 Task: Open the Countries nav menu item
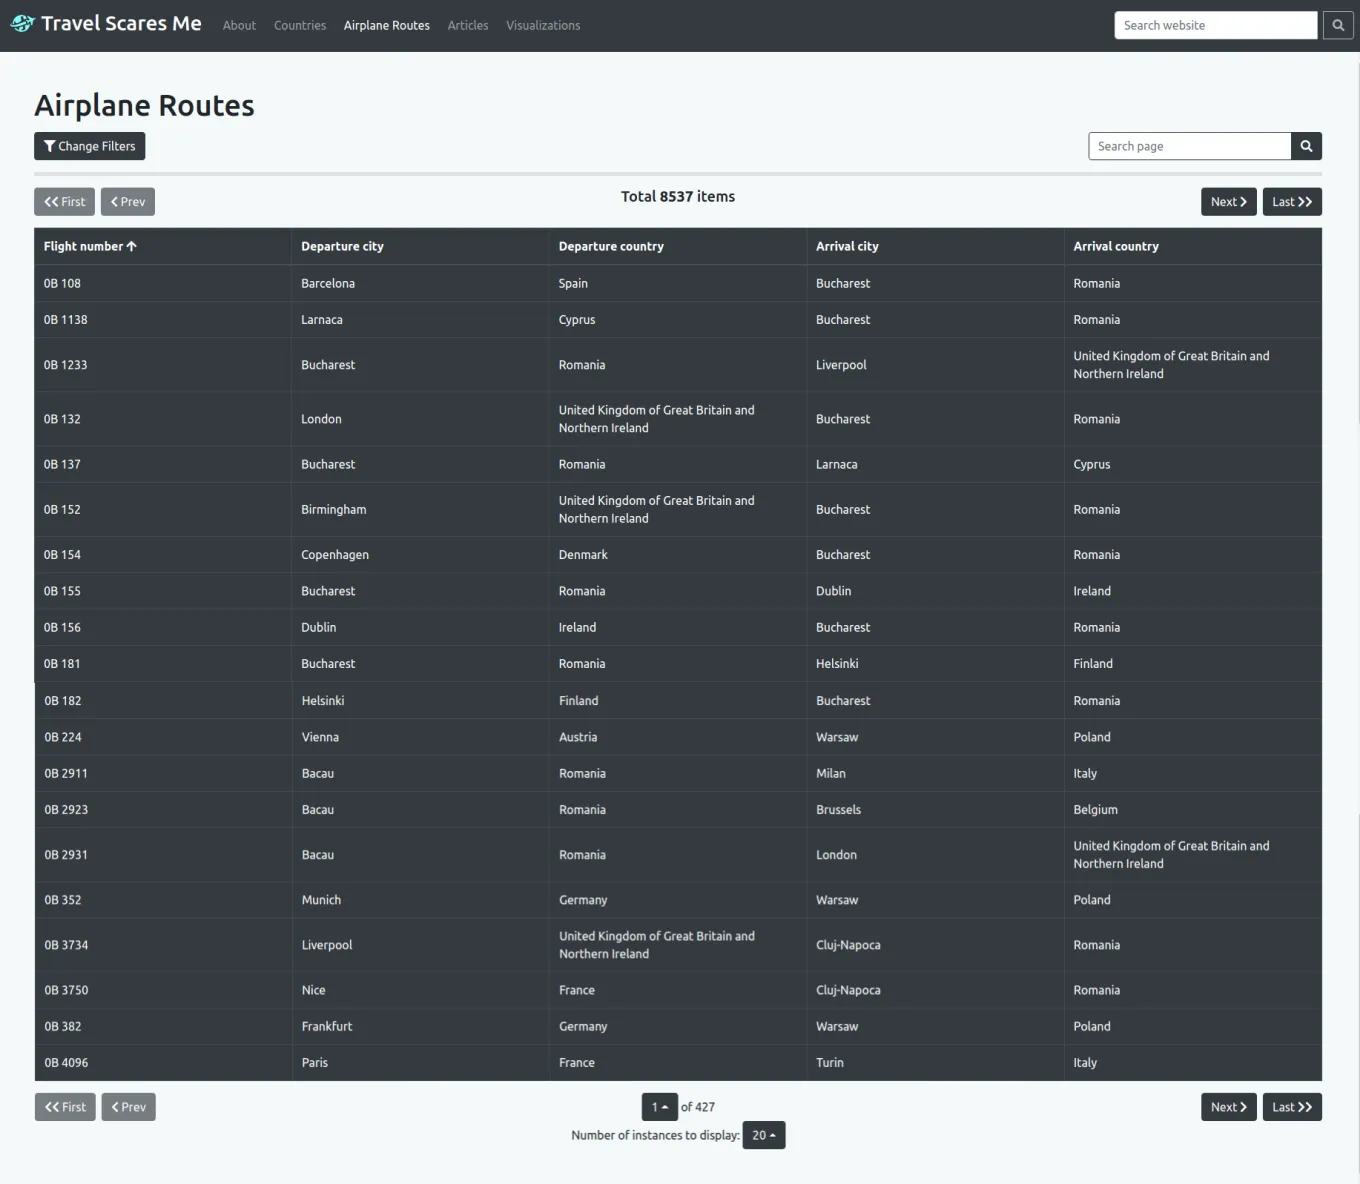click(x=300, y=25)
